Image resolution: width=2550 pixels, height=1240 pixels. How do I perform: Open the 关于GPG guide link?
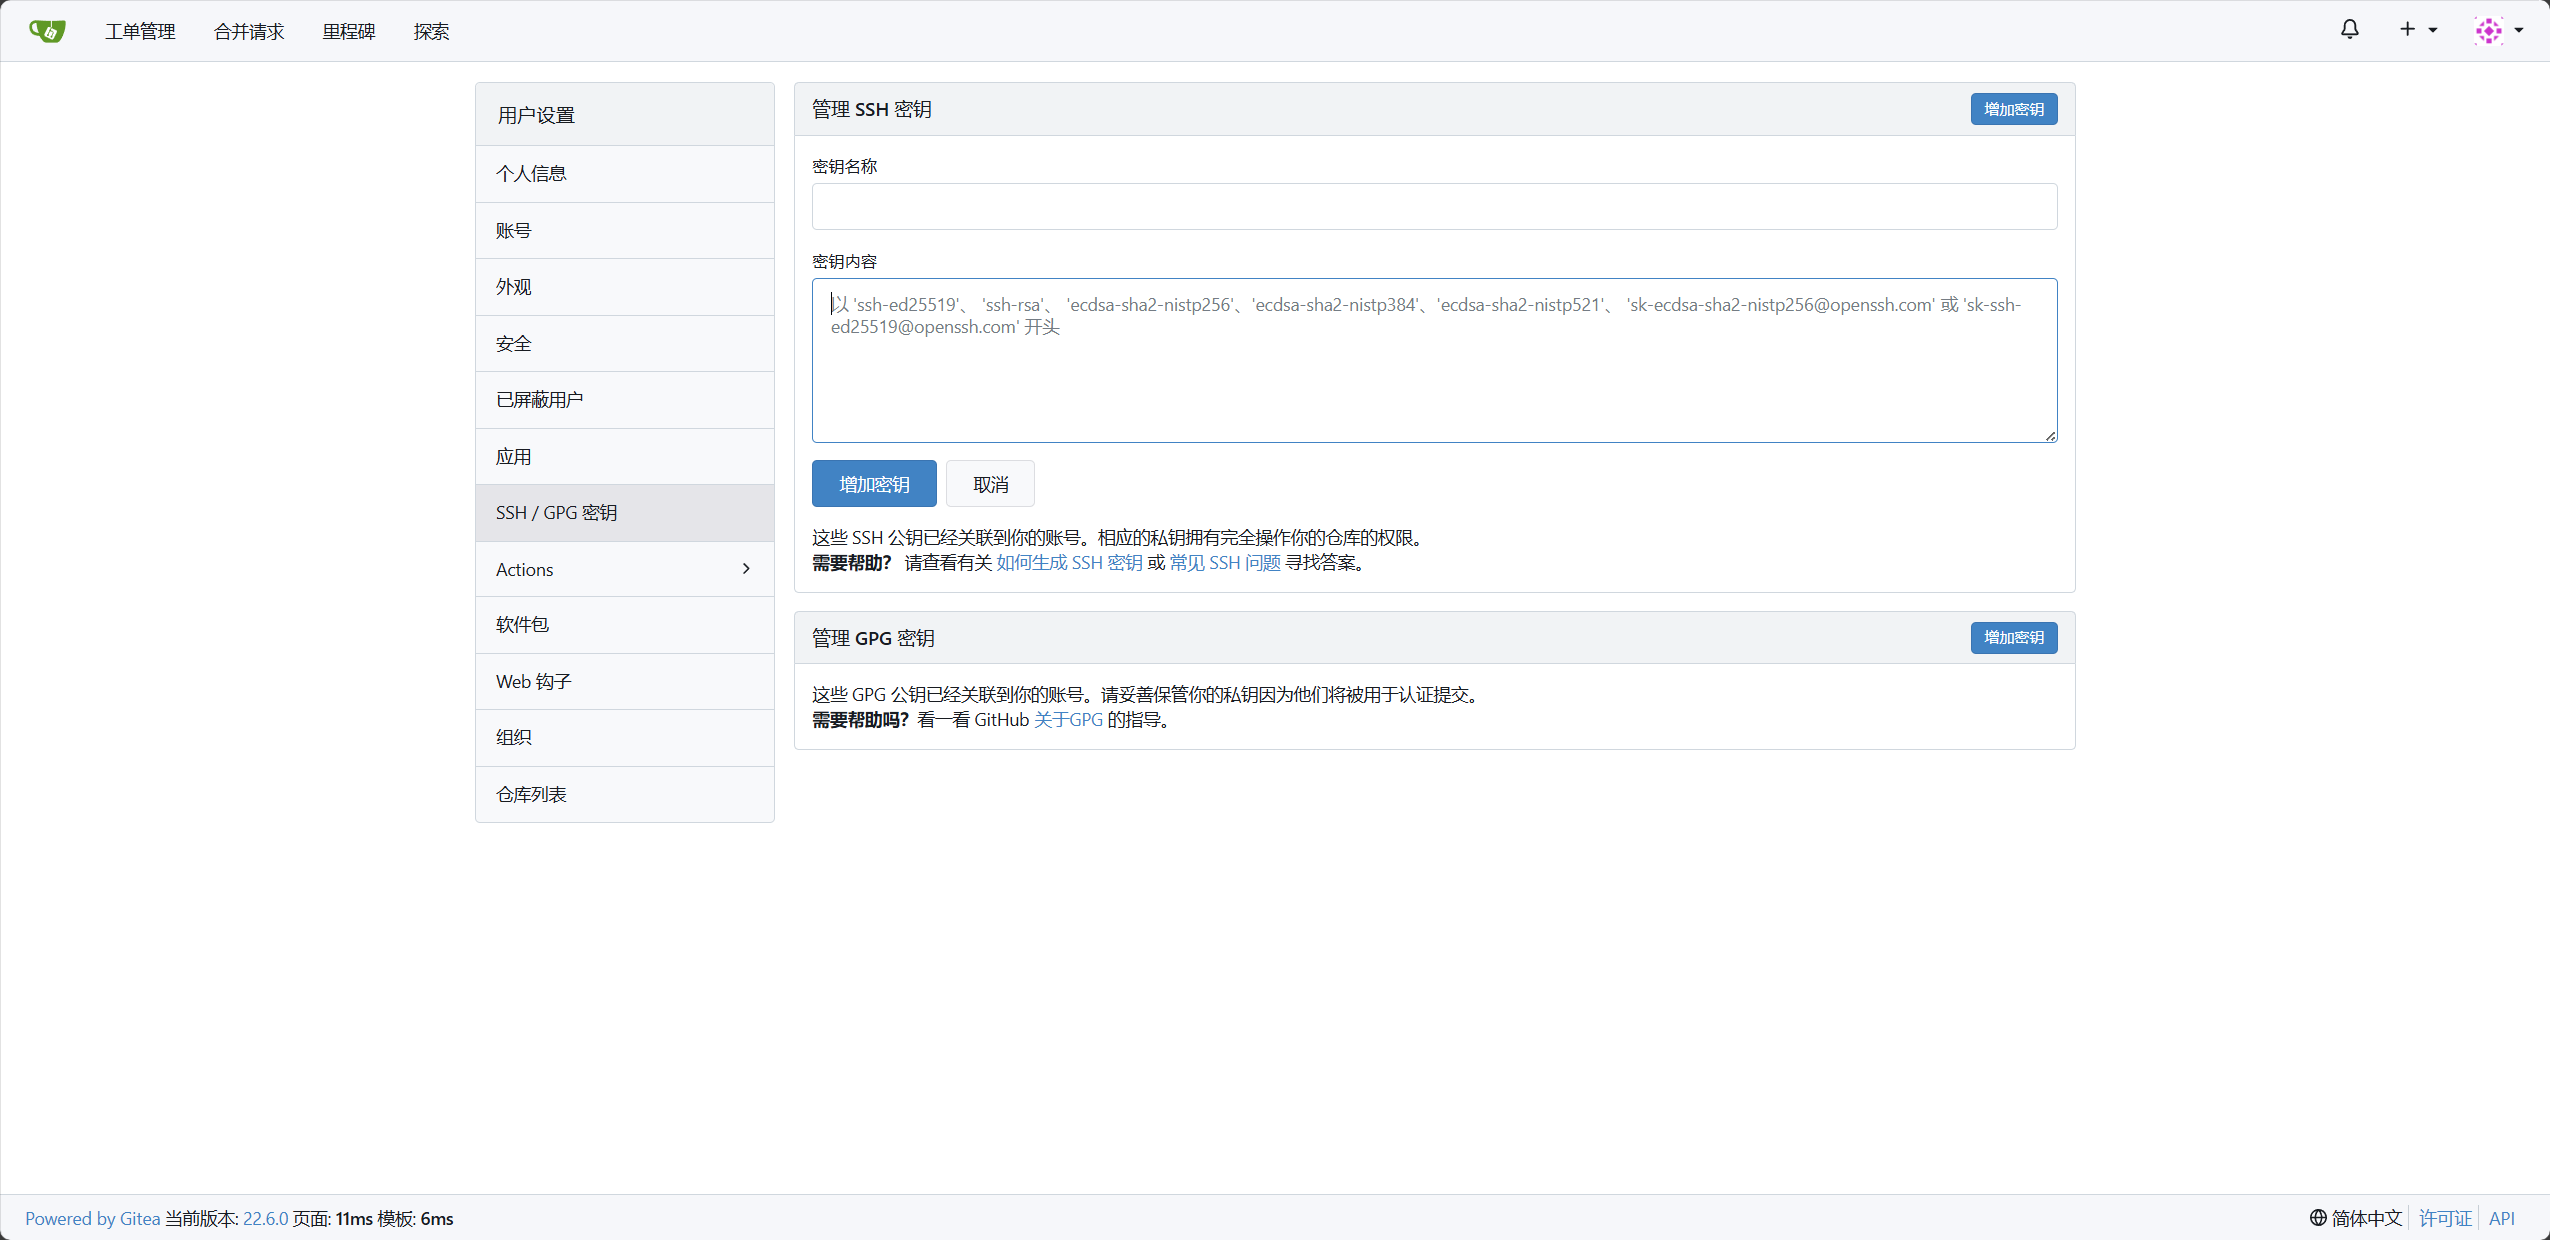[1067, 720]
